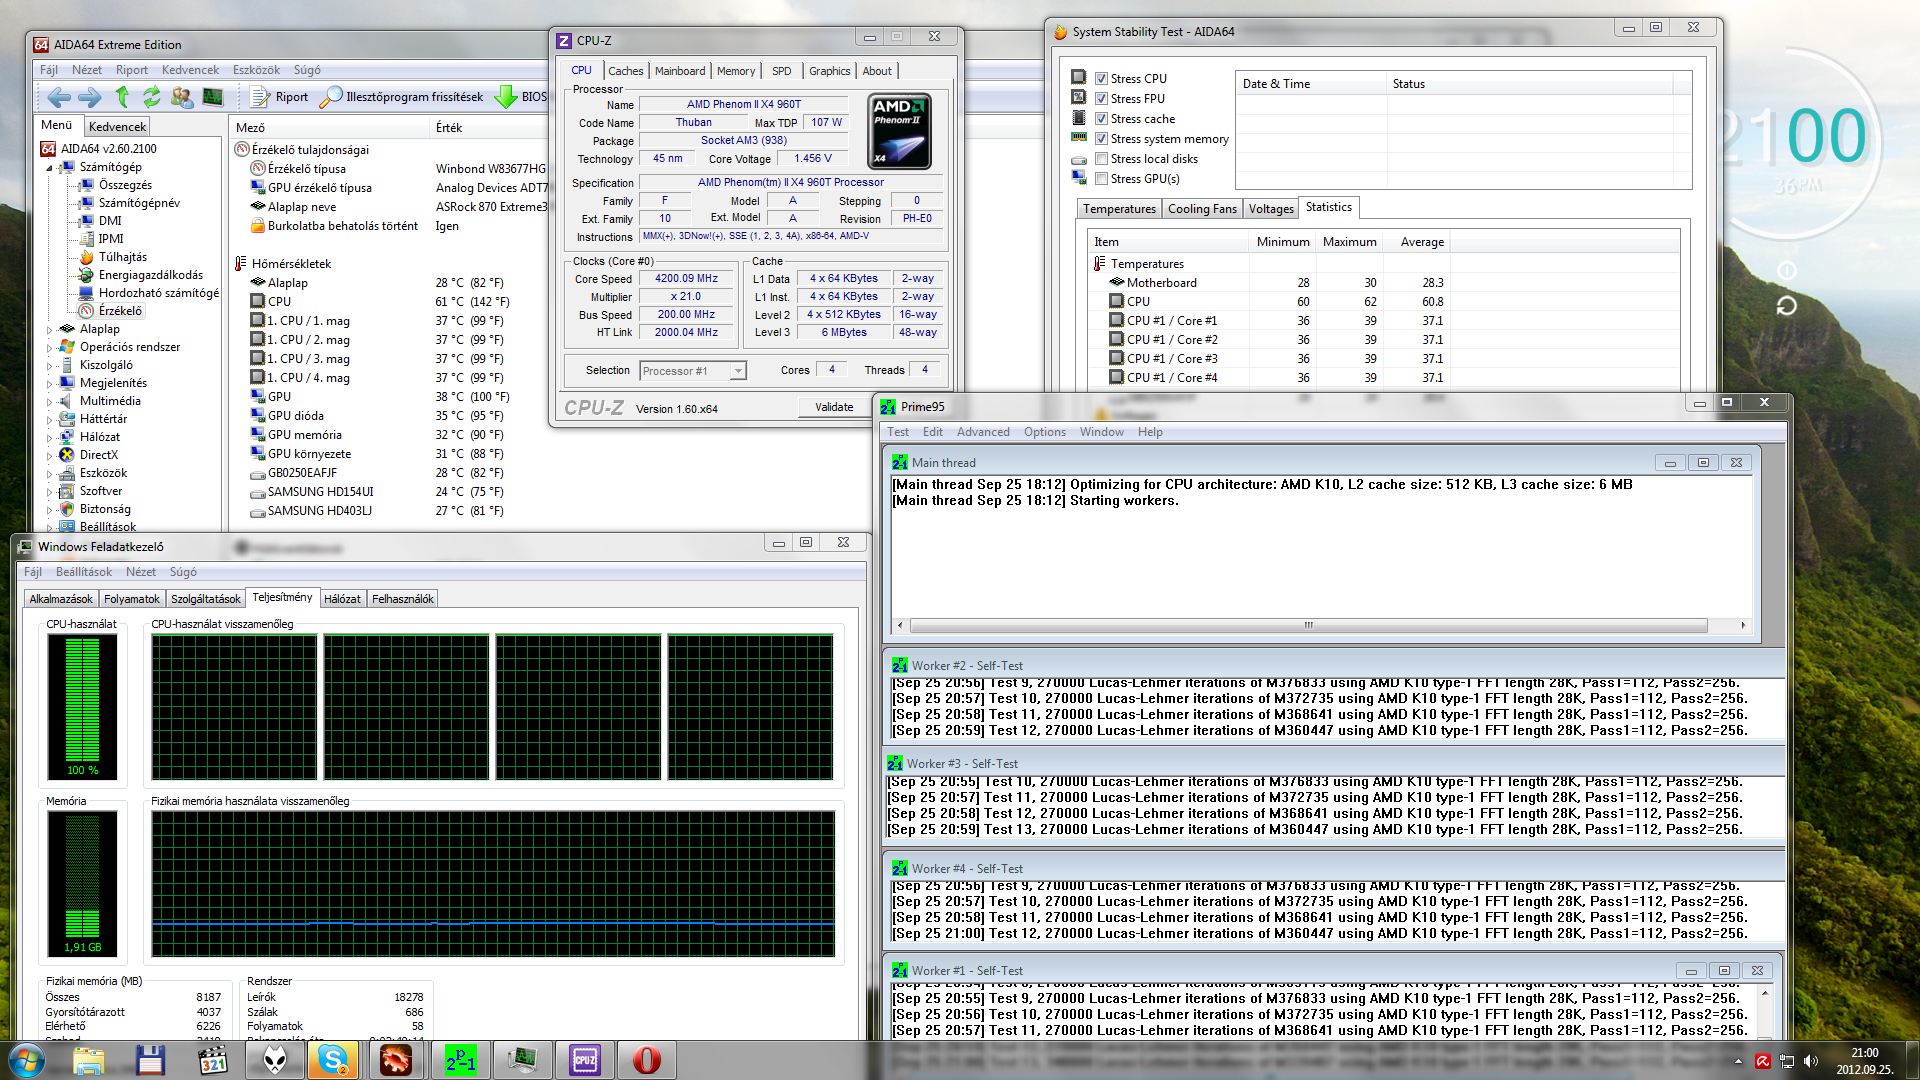The width and height of the screenshot is (1920, 1080).
Task: Toggle the Stress CPU checkbox
Action: [1101, 79]
